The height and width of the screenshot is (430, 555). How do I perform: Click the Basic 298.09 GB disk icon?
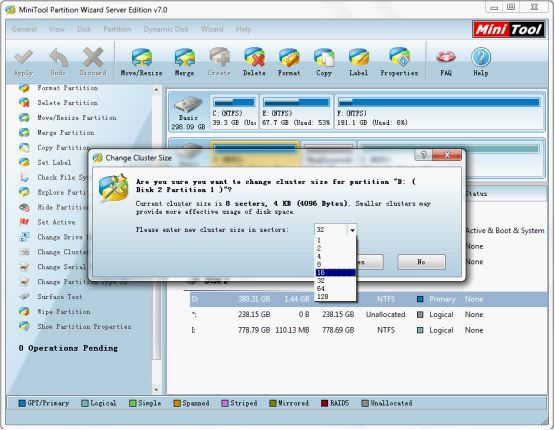coord(188,105)
